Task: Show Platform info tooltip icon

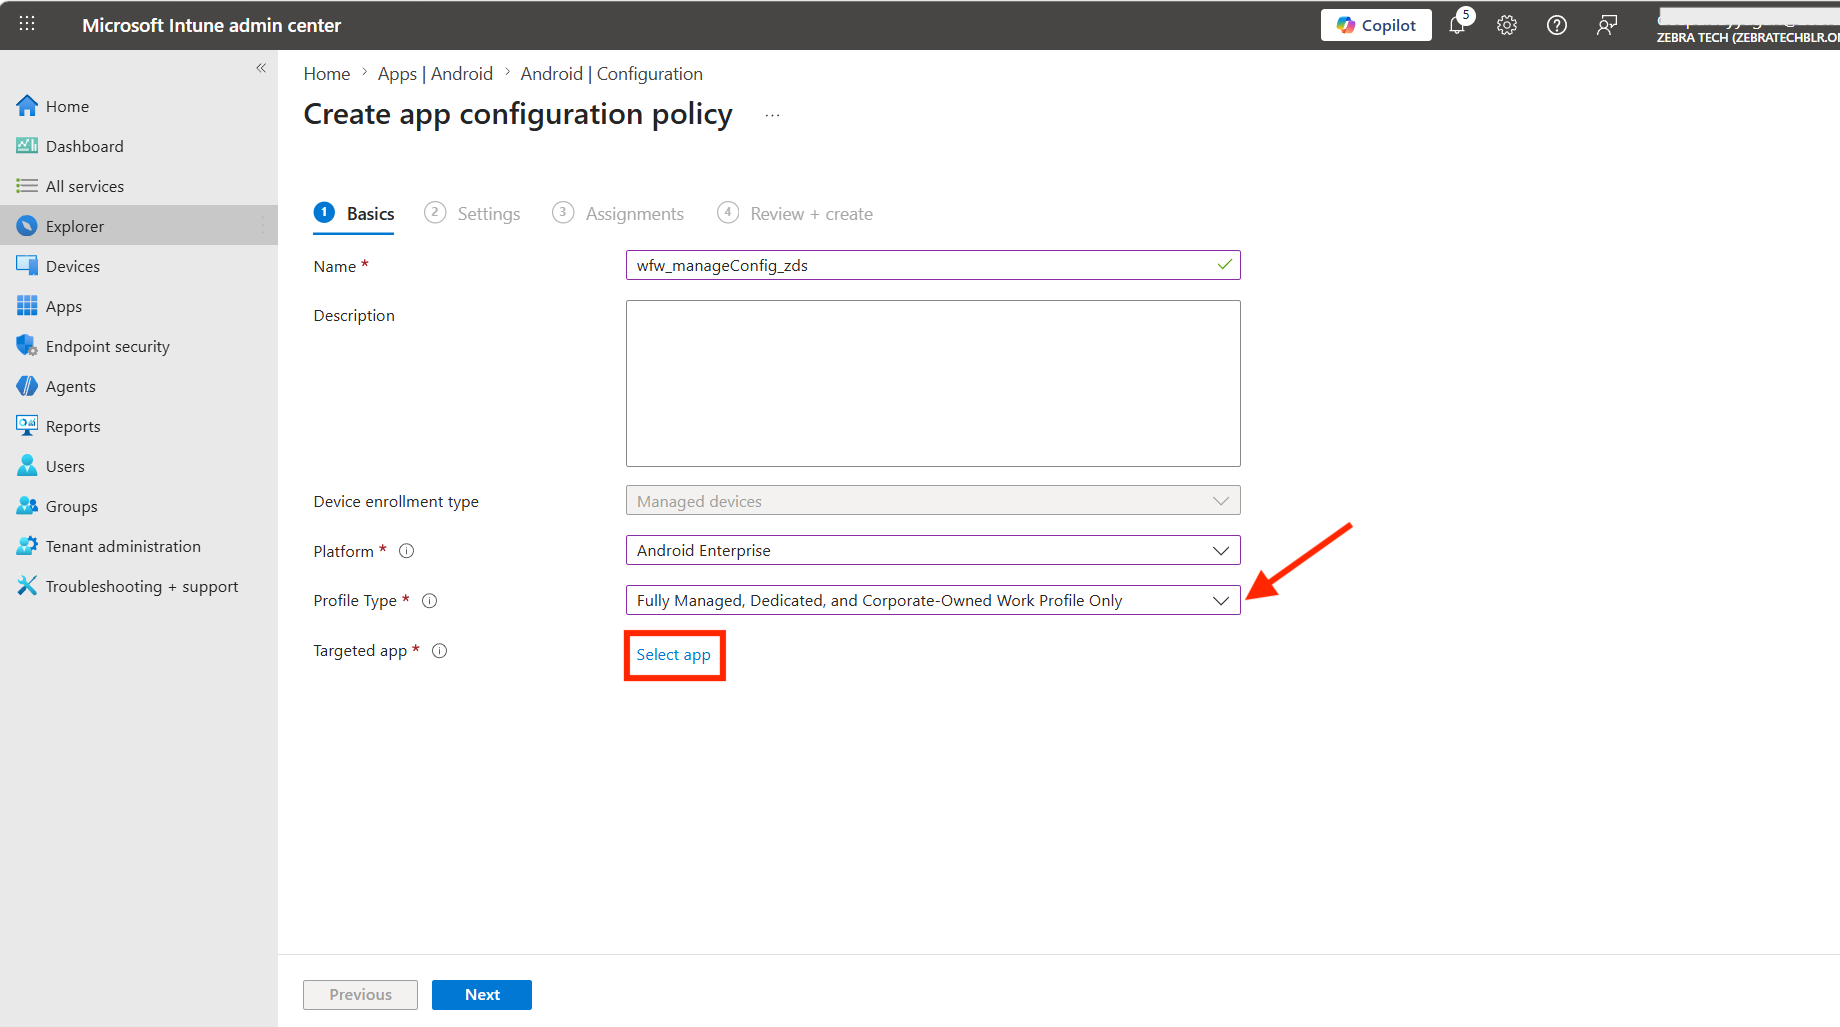Action: click(x=407, y=551)
